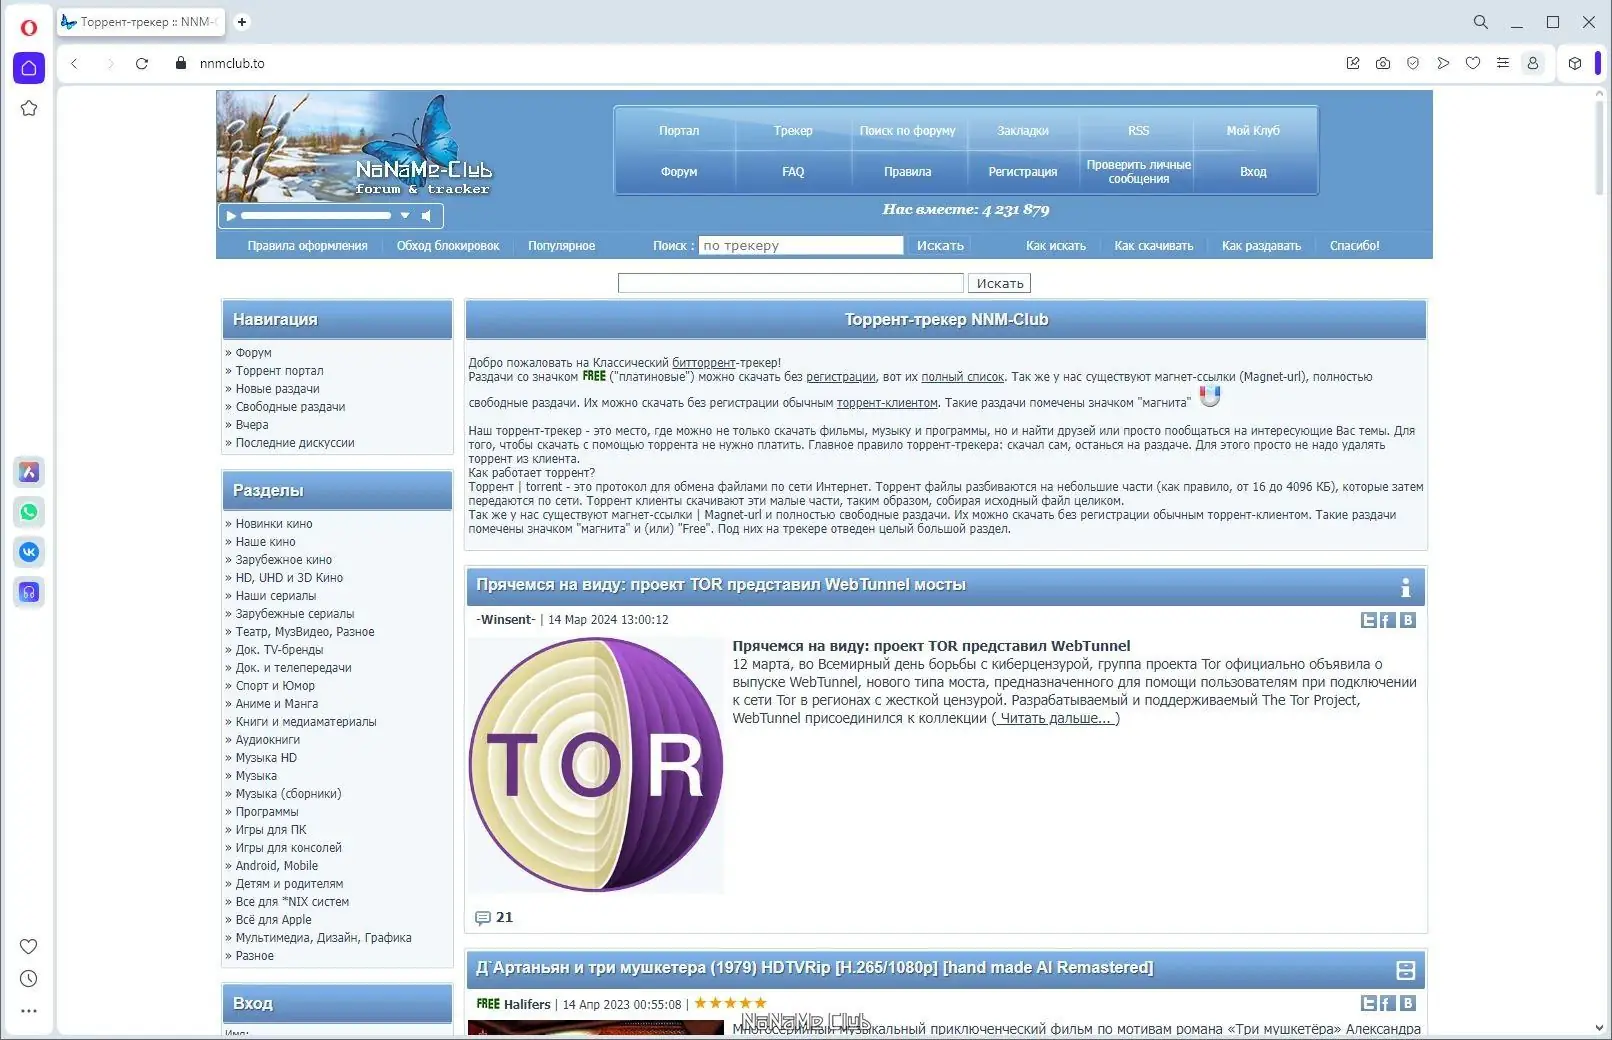This screenshot has height=1040, width=1612.
Task: Open the Портал menu item
Action: (679, 131)
